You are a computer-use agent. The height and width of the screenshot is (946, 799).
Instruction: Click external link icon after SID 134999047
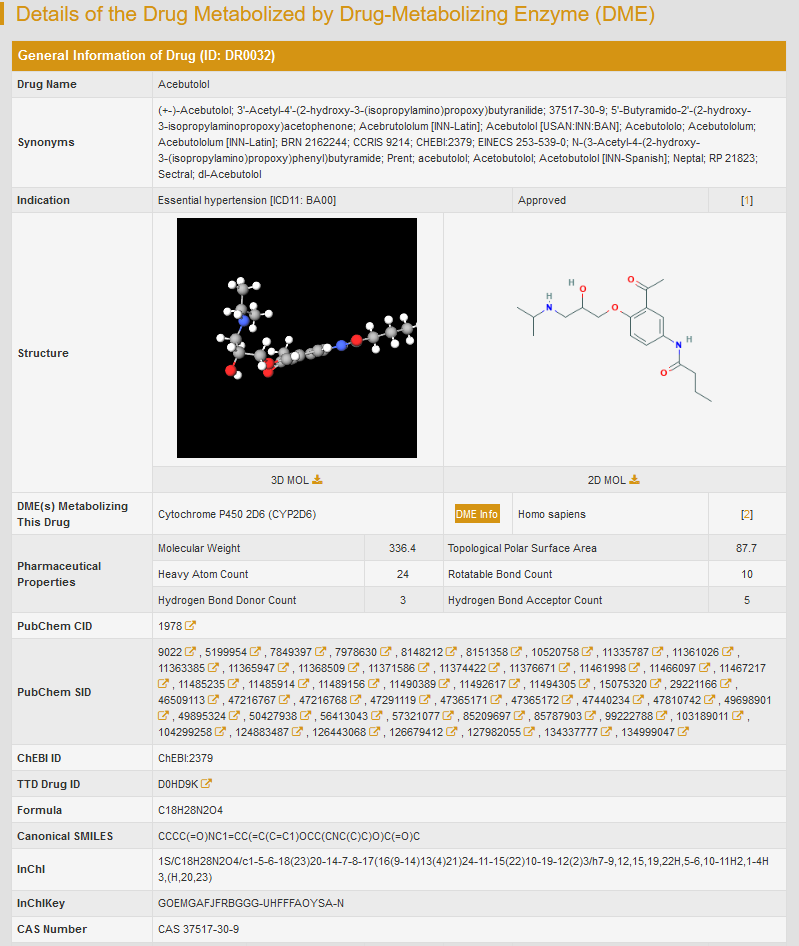coord(683,732)
